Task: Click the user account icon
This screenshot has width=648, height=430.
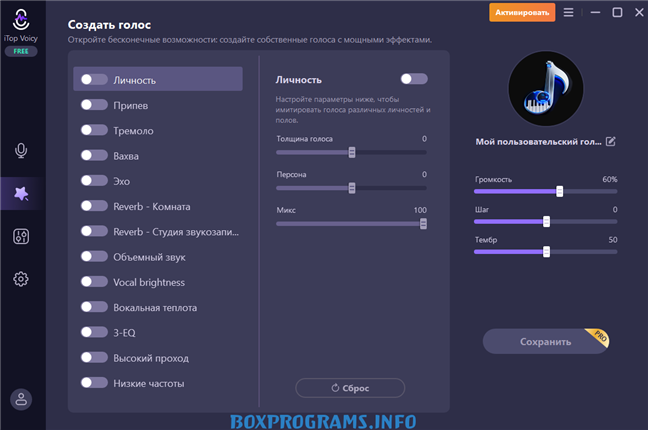Action: (21, 398)
